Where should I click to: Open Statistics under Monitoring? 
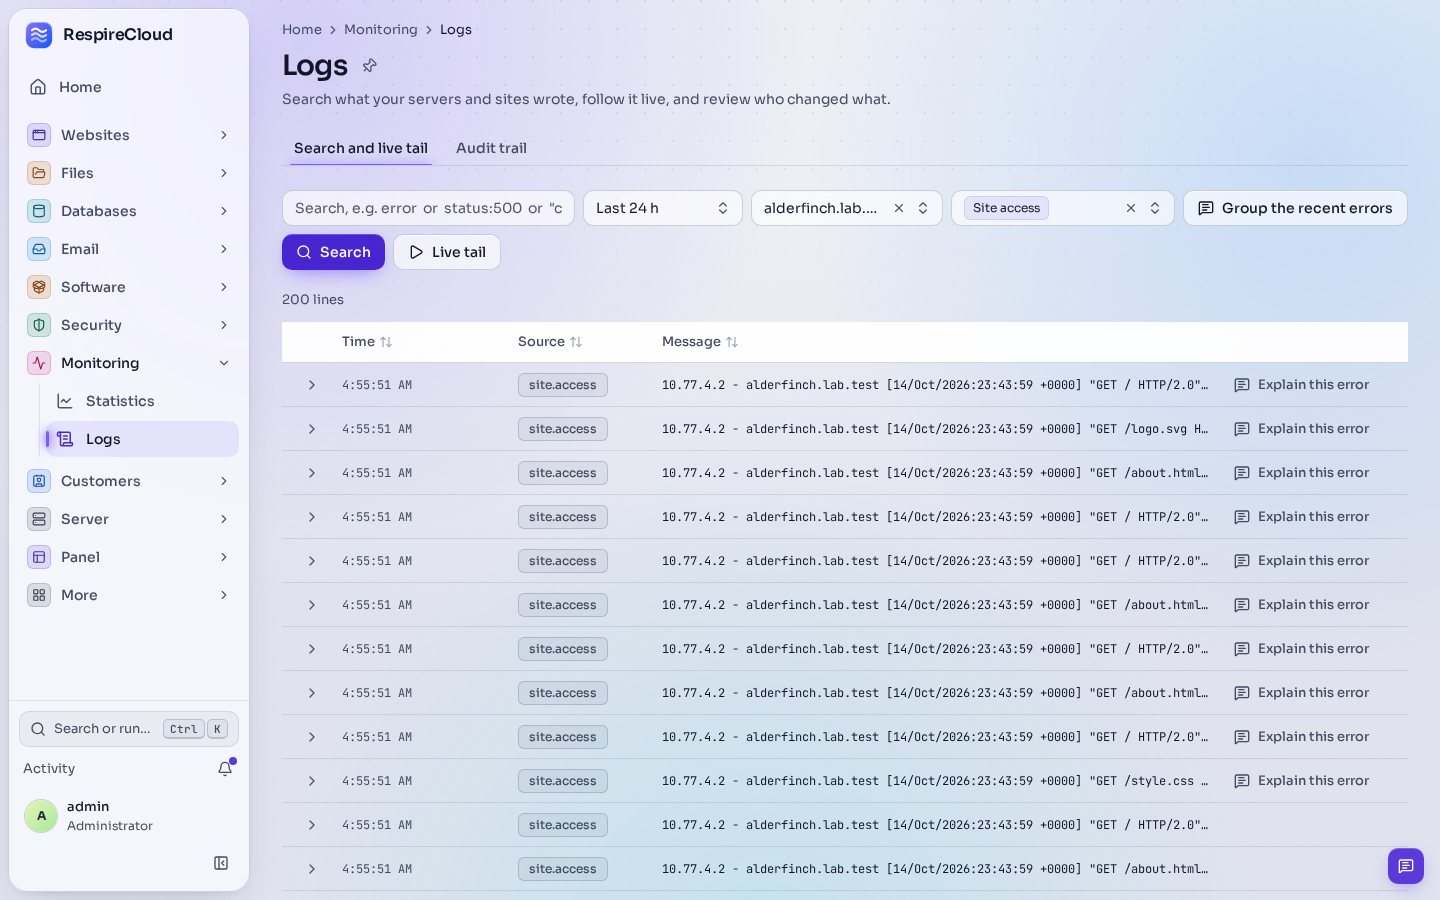pos(141,401)
